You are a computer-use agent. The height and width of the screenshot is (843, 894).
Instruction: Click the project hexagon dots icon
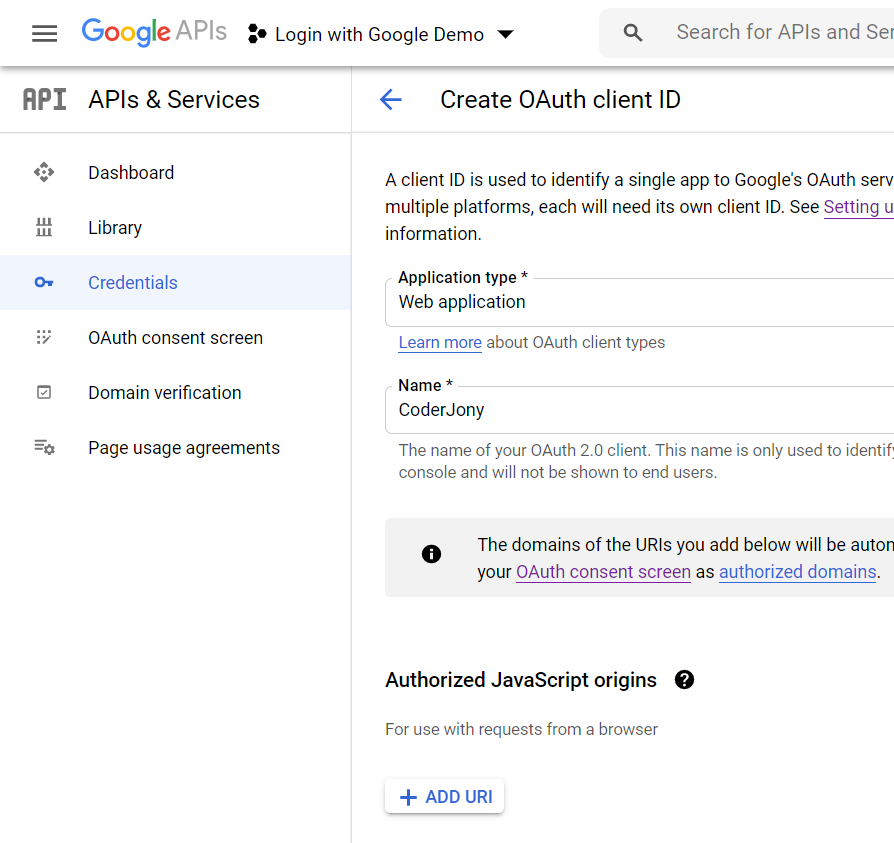coord(257,34)
